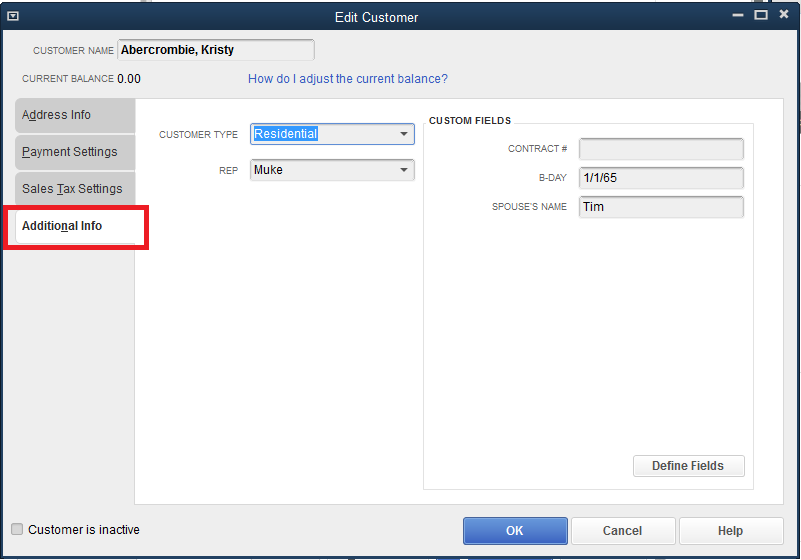Click the Custom Fields group heading
Screen dimensions: 801x560
click(x=470, y=121)
